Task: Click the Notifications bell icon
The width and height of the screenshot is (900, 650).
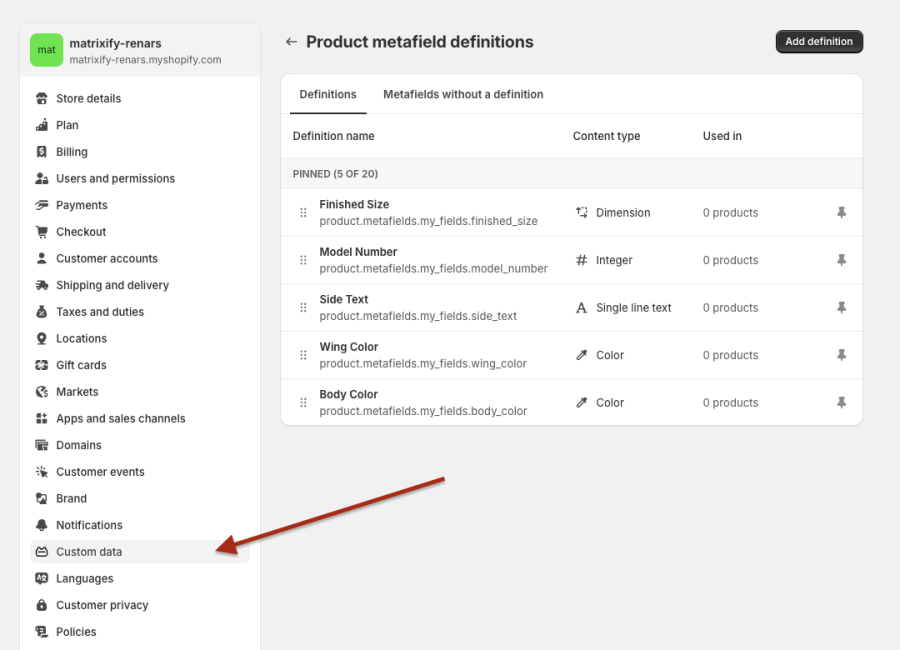Action: 39,524
